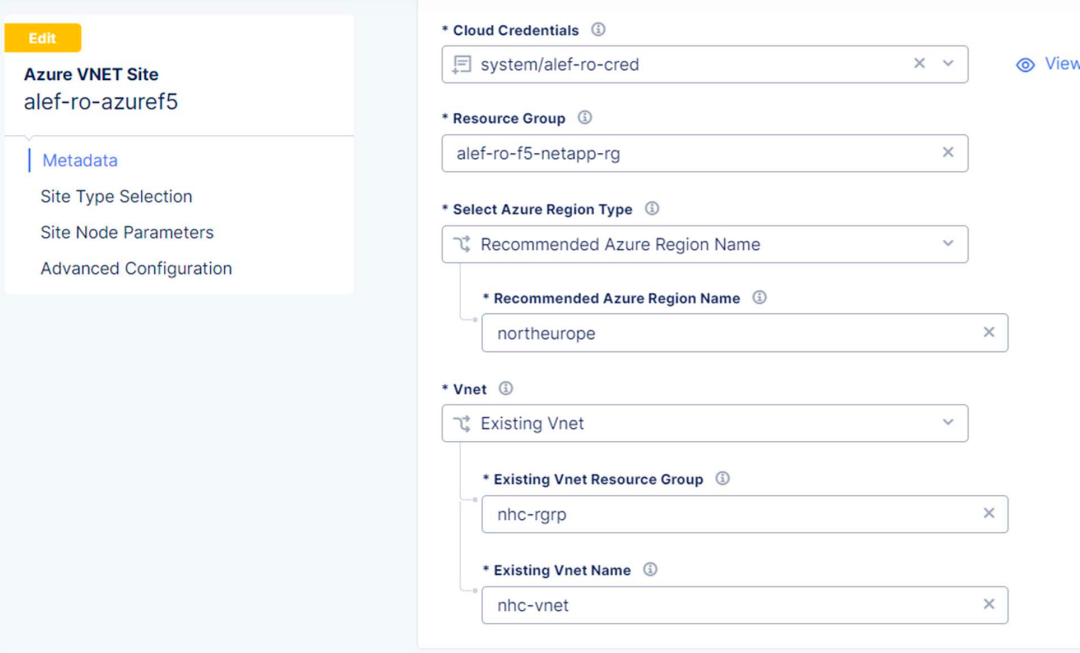Show info for Existing Vnet Resource Group

click(722, 479)
